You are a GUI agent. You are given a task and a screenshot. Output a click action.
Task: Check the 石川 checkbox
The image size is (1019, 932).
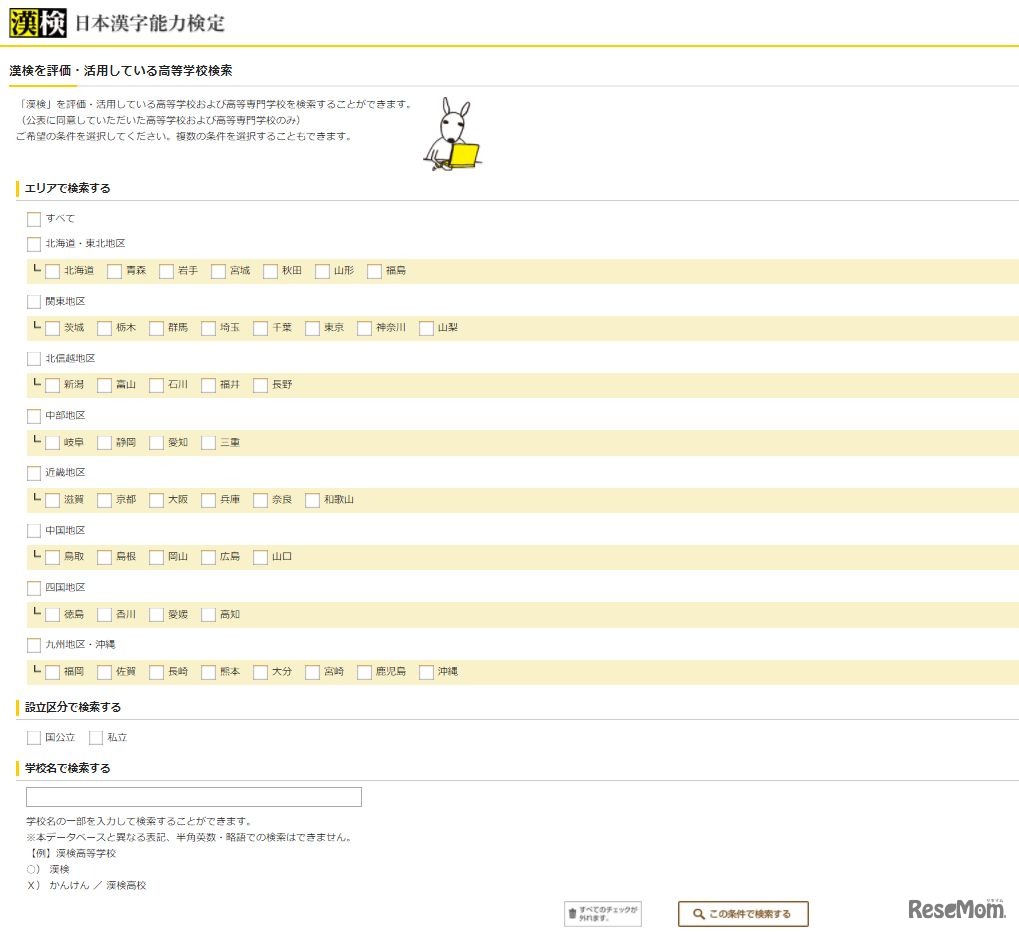click(x=157, y=385)
